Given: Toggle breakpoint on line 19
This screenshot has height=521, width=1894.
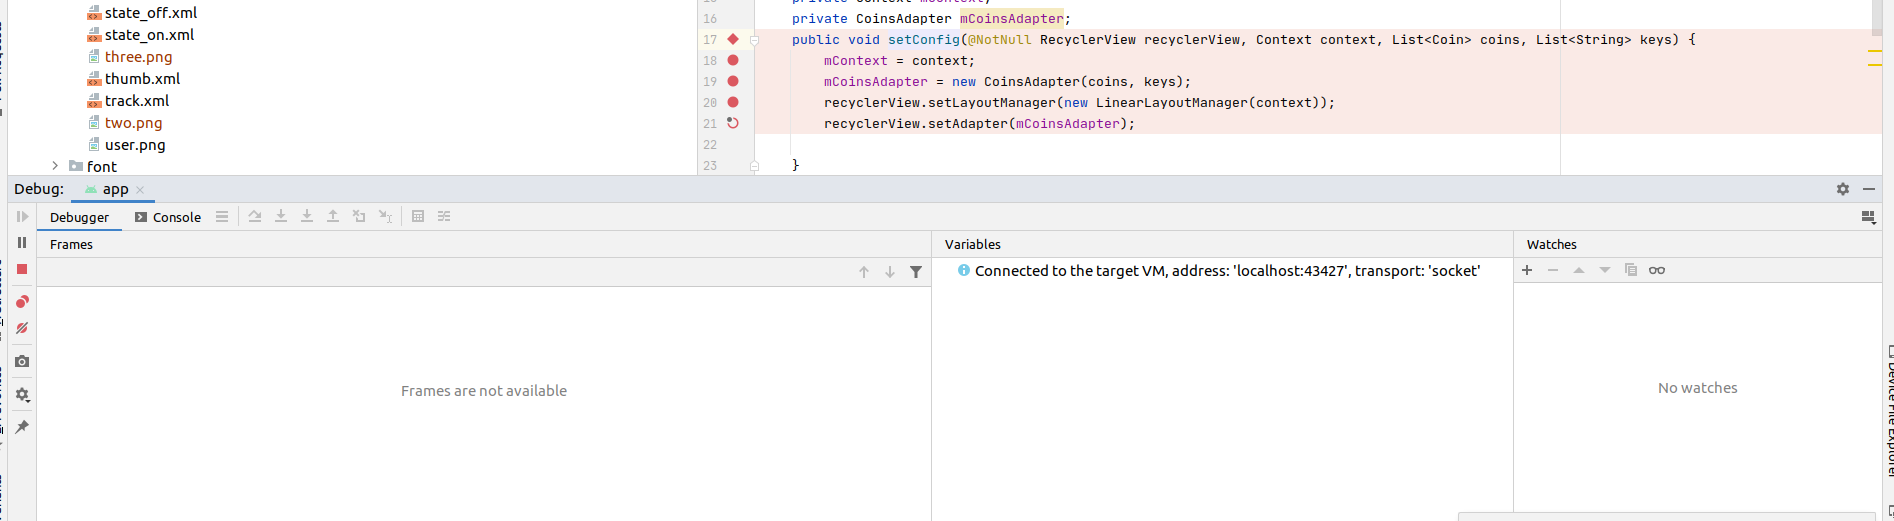Looking at the screenshot, I should tap(733, 81).
